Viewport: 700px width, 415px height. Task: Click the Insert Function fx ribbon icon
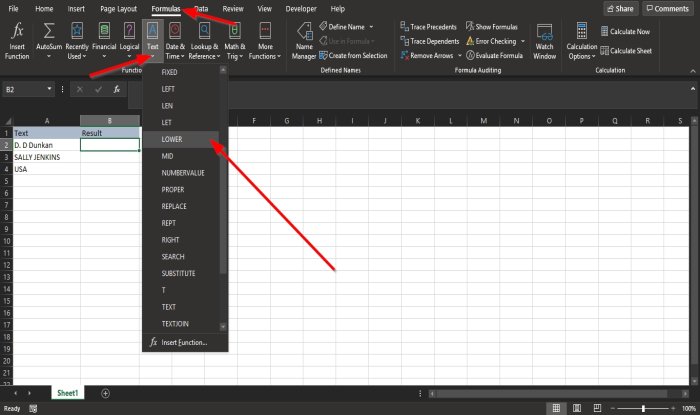click(x=17, y=41)
